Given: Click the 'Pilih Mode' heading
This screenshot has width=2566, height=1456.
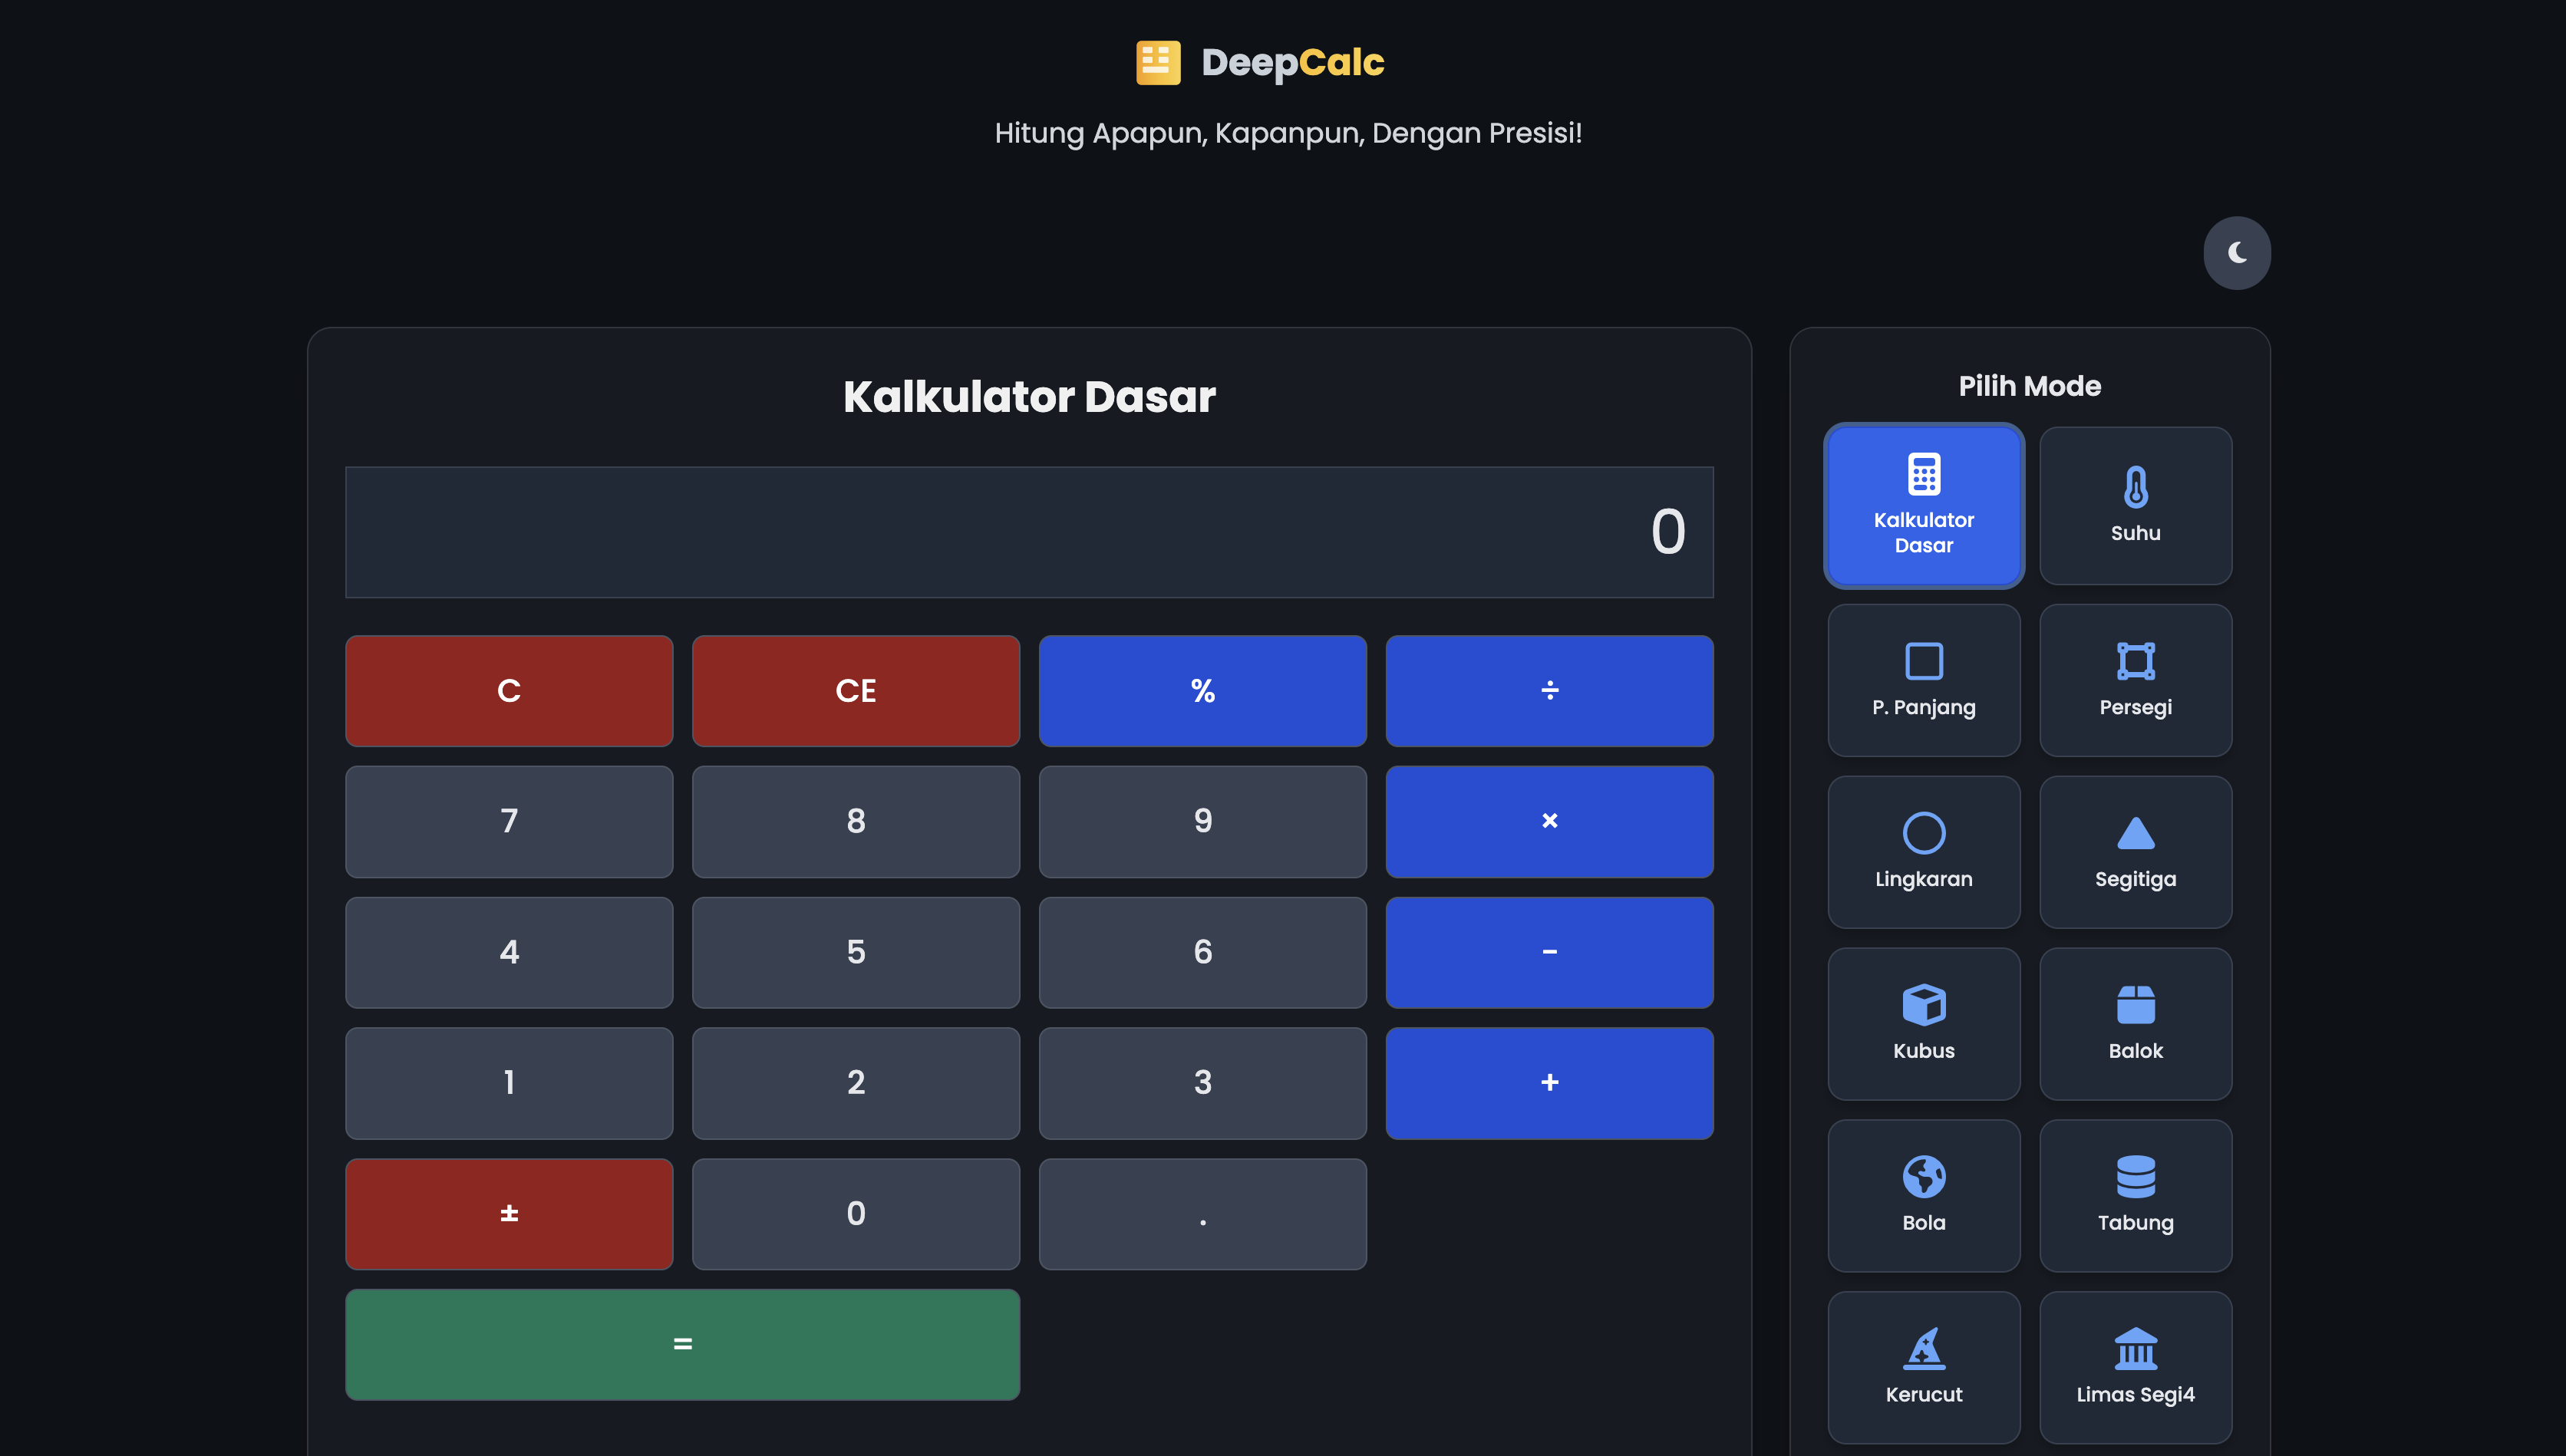Looking at the screenshot, I should coord(2029,386).
